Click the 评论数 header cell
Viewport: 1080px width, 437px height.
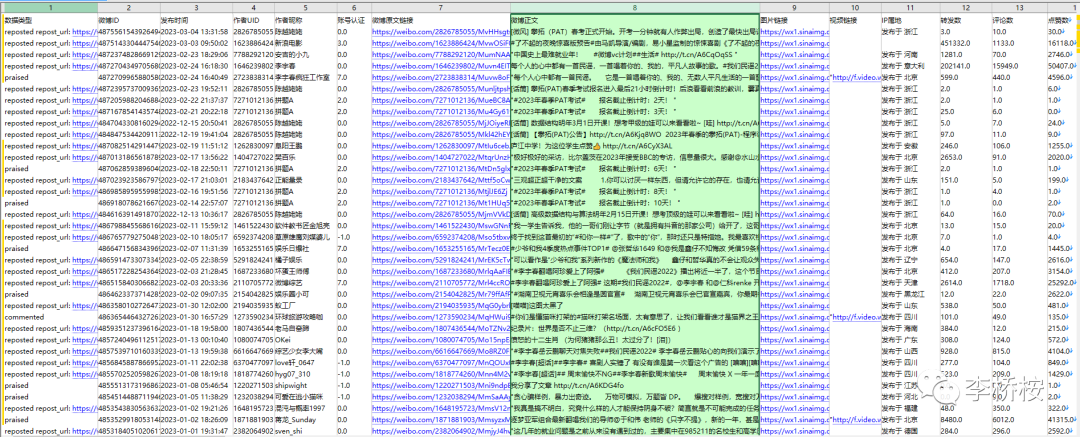click(1019, 21)
